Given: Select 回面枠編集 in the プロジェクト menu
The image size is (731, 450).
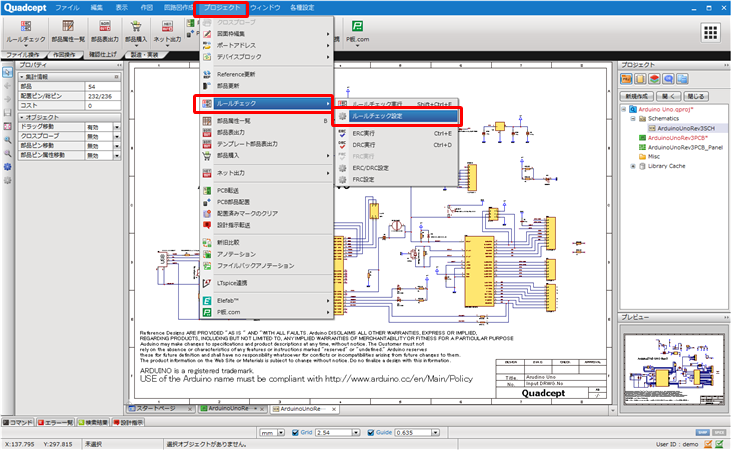Looking at the screenshot, I should (x=266, y=34).
